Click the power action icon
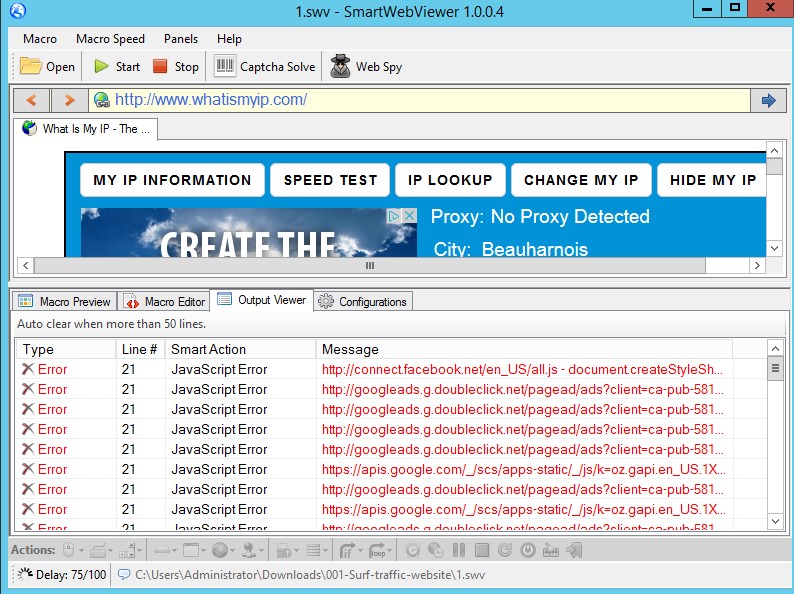 point(528,550)
